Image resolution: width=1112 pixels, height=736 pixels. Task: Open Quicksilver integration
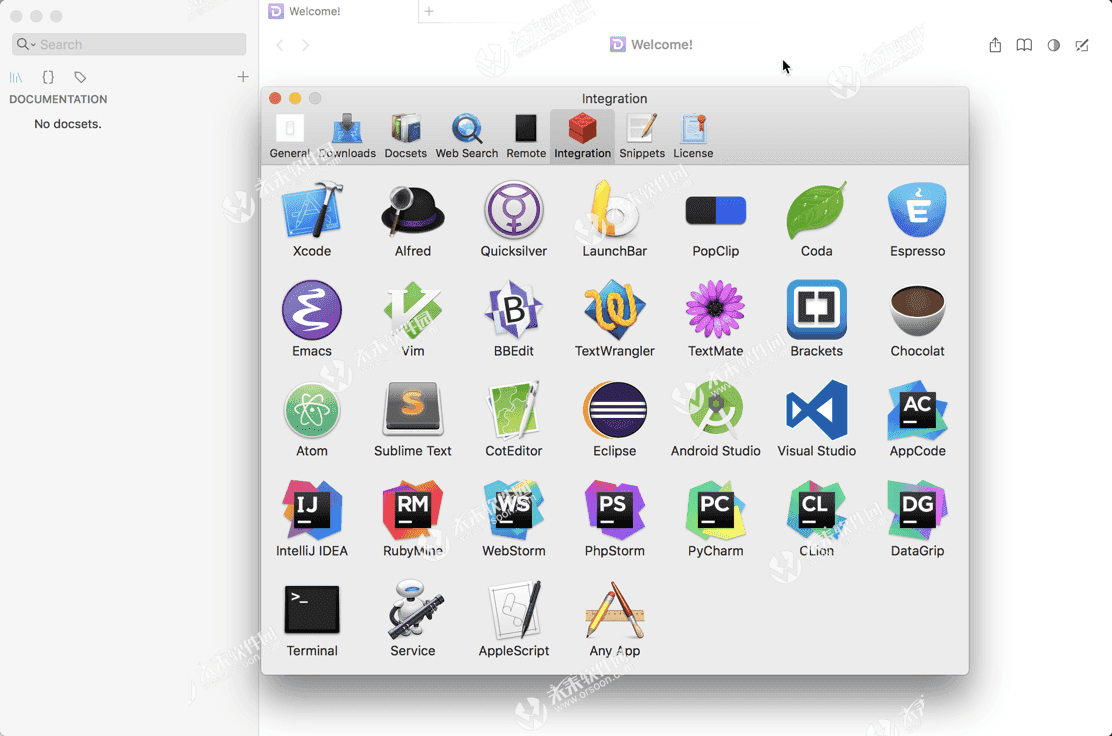513,211
